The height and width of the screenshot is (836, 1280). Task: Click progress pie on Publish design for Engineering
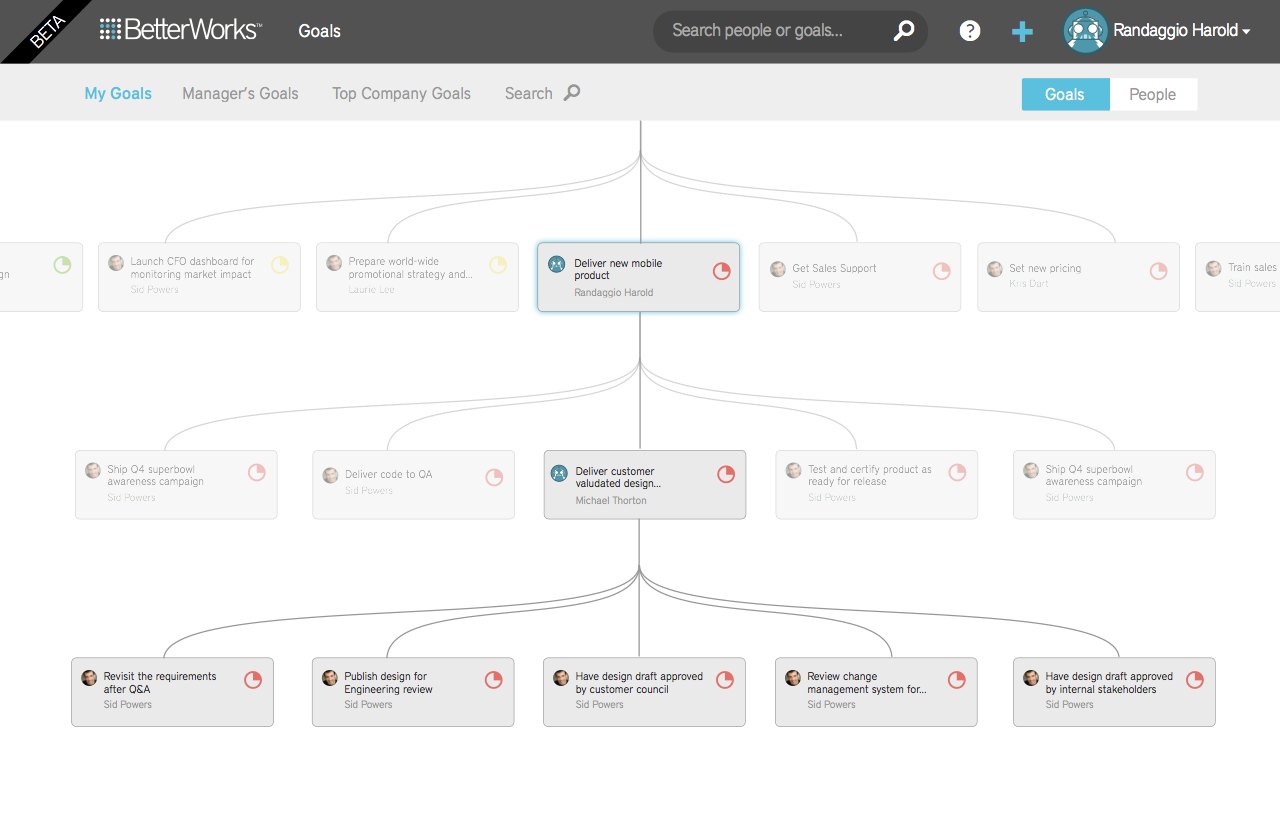tap(494, 680)
